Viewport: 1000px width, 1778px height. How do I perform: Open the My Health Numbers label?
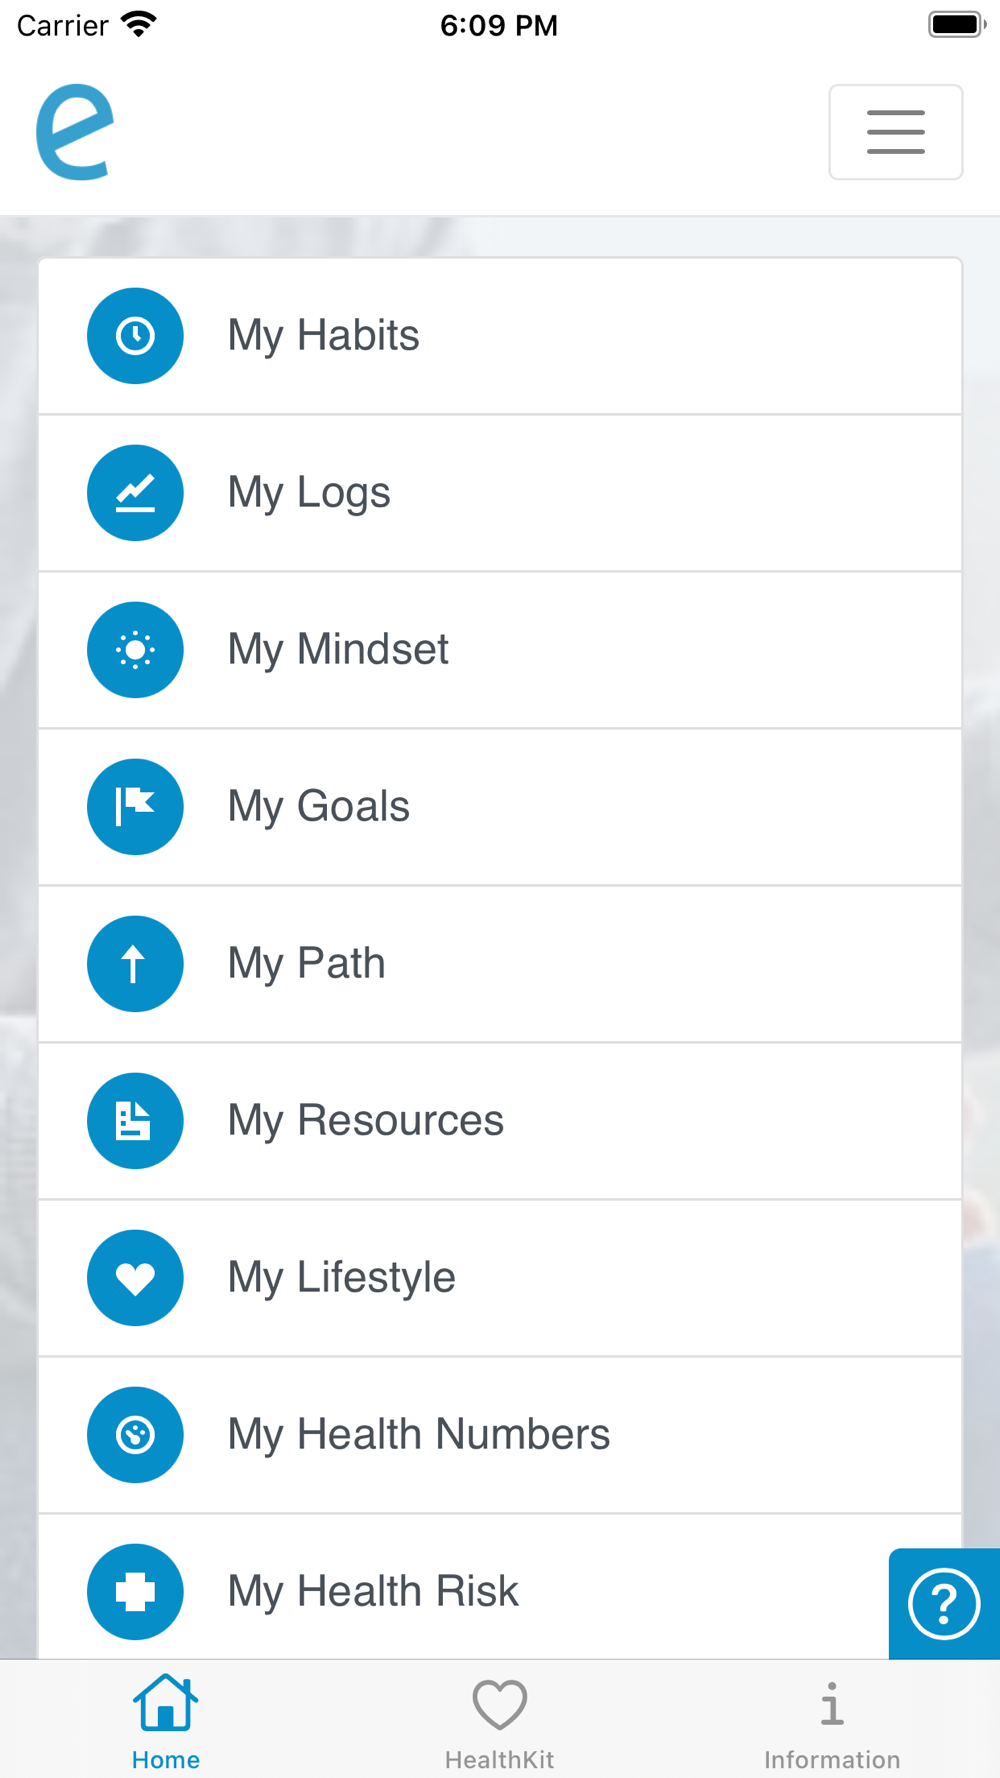pos(418,1435)
